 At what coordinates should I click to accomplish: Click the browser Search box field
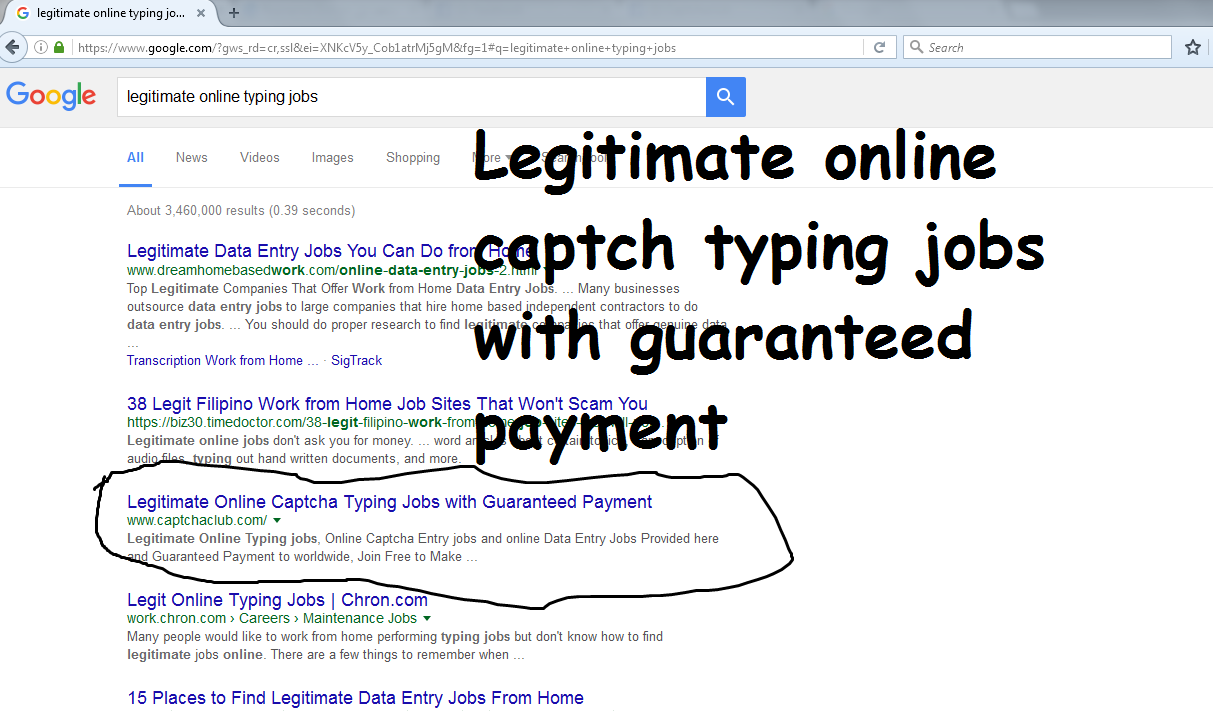[x=1037, y=47]
